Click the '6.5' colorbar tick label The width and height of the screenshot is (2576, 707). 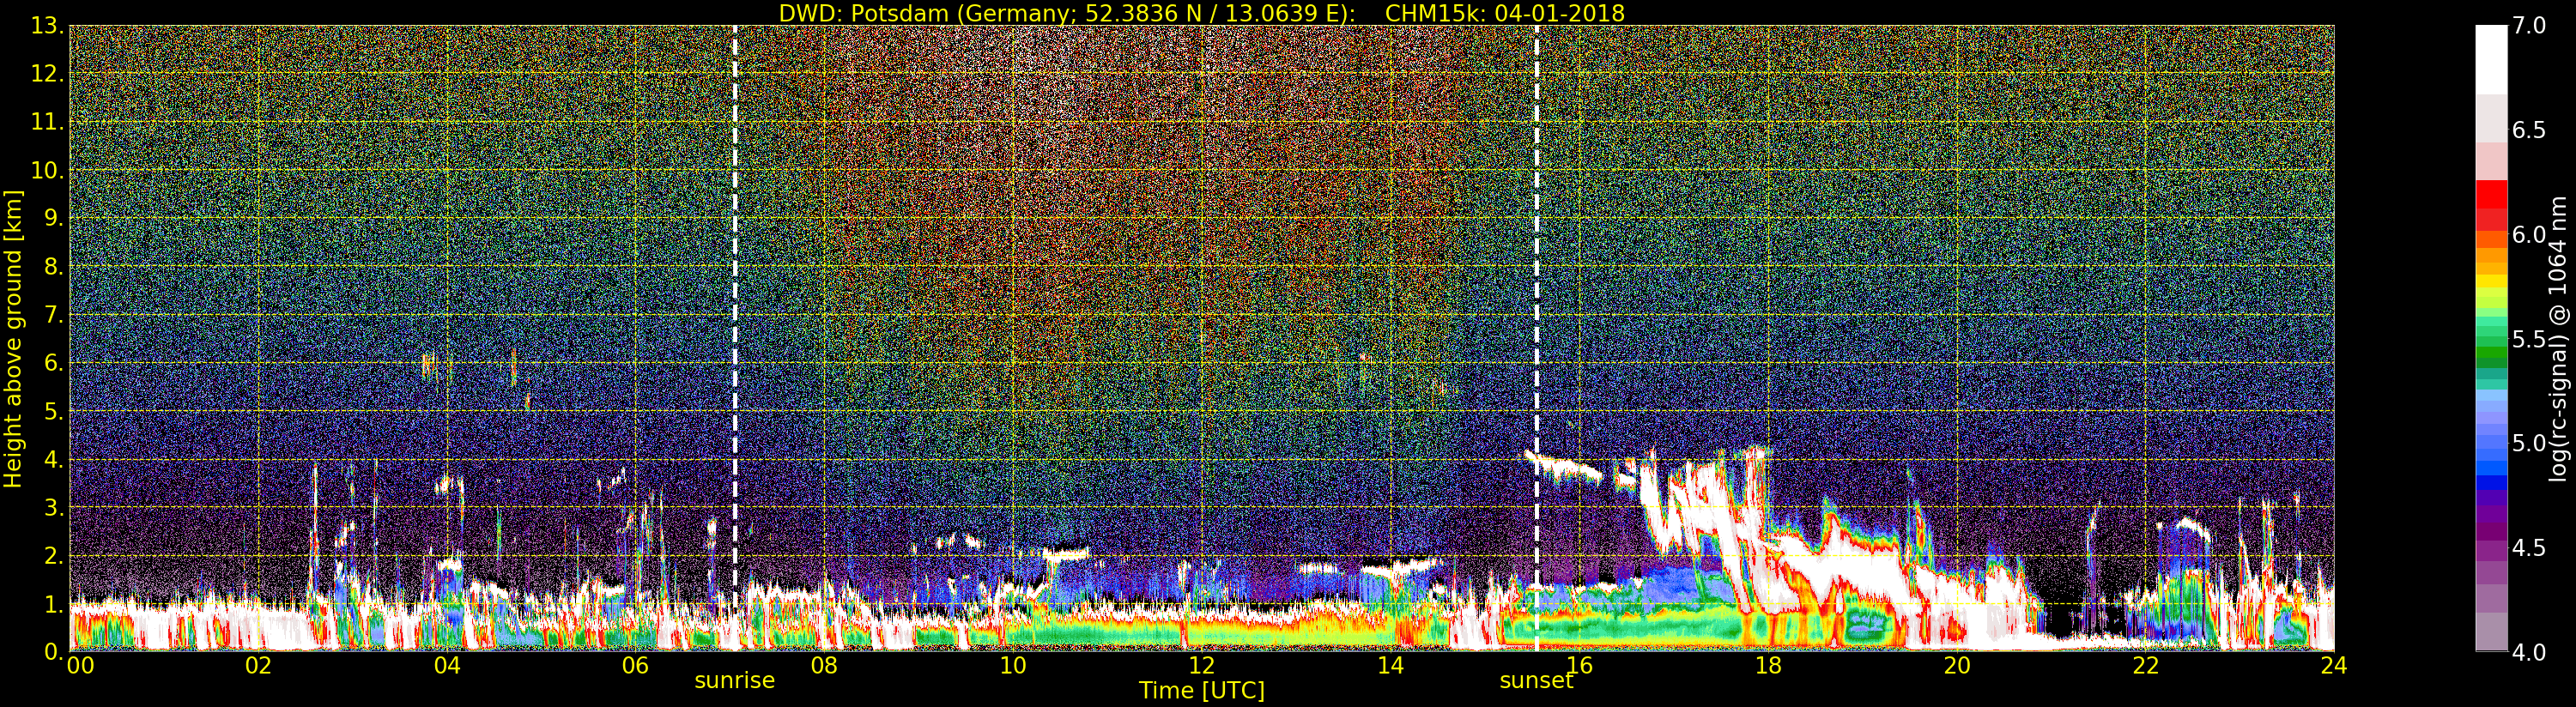[x=2529, y=131]
